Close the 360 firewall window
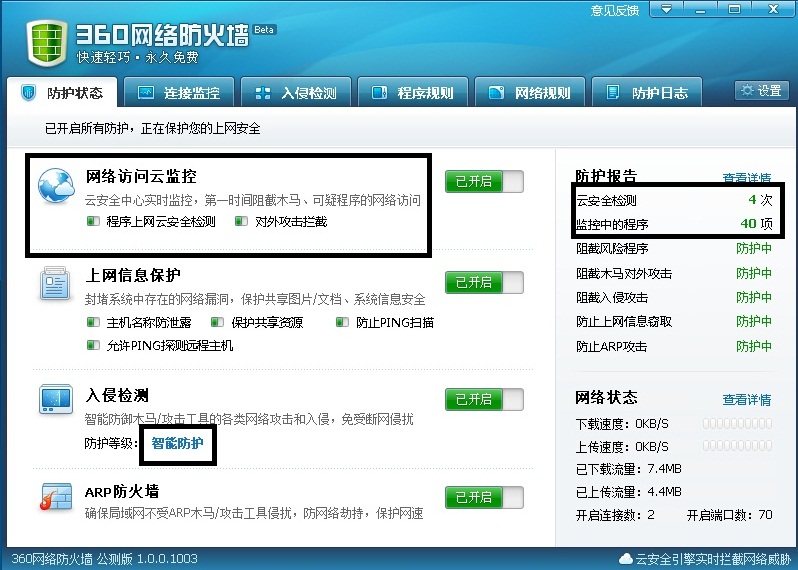798x570 pixels. [x=774, y=9]
